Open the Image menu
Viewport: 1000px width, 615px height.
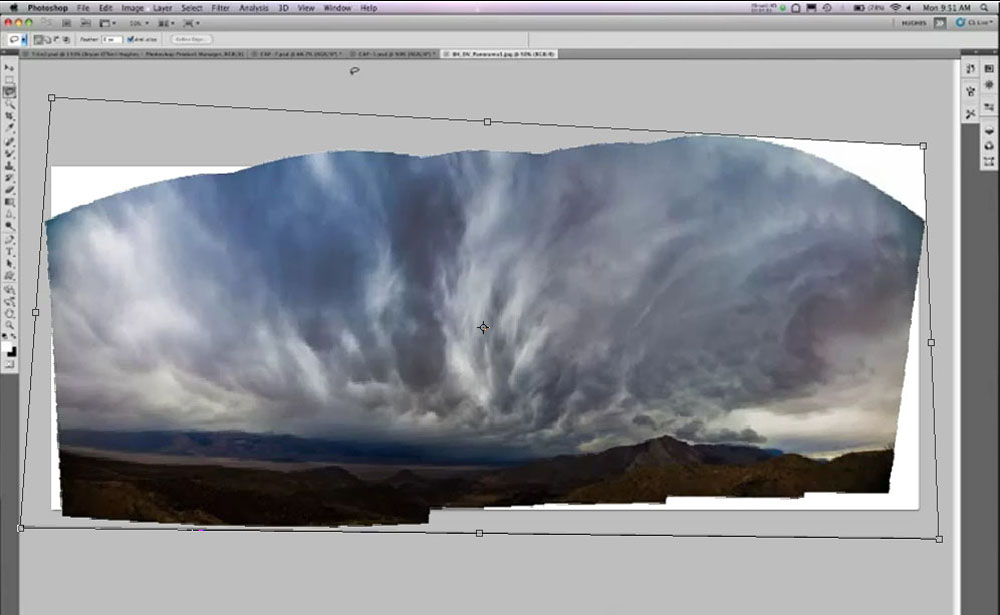pos(132,8)
